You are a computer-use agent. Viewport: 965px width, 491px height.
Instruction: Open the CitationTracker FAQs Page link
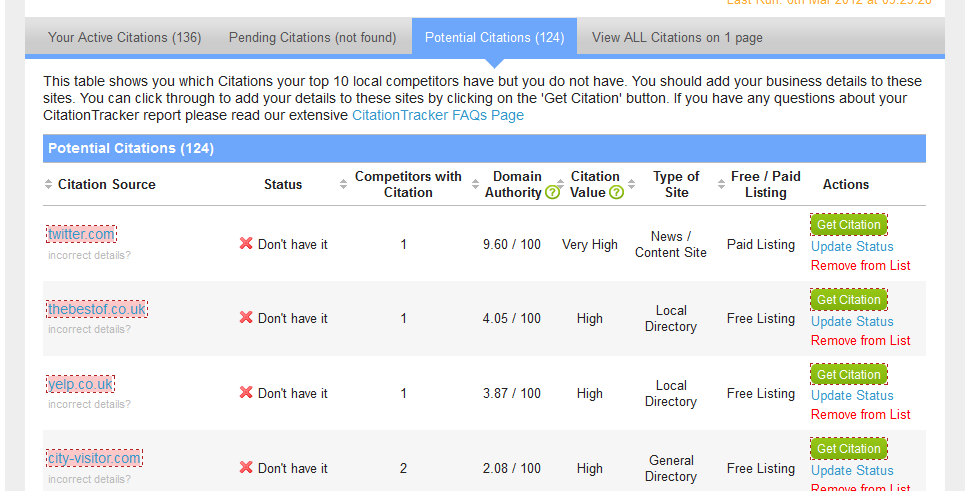(437, 115)
